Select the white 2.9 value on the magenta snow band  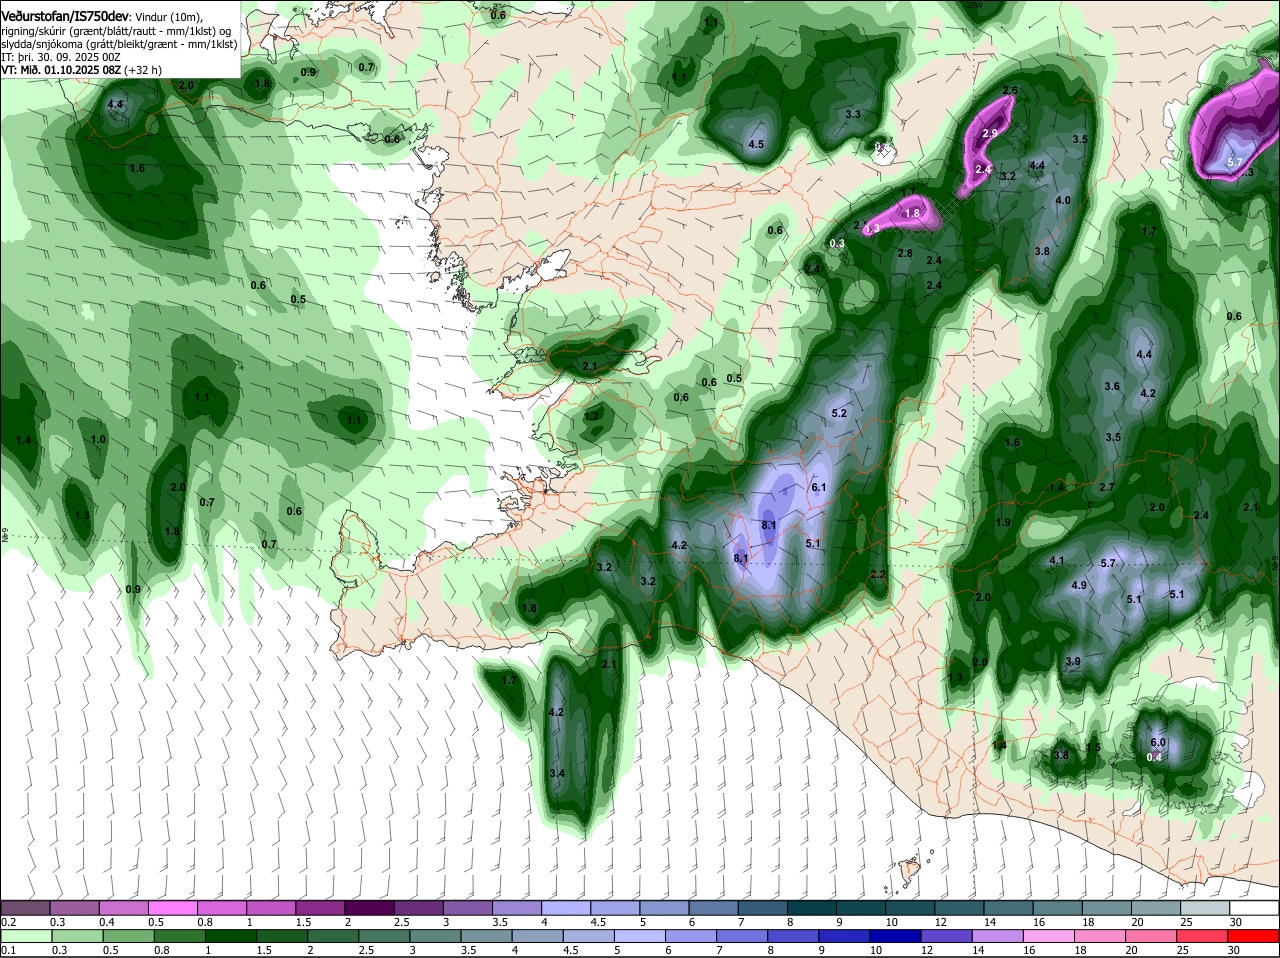tap(990, 133)
